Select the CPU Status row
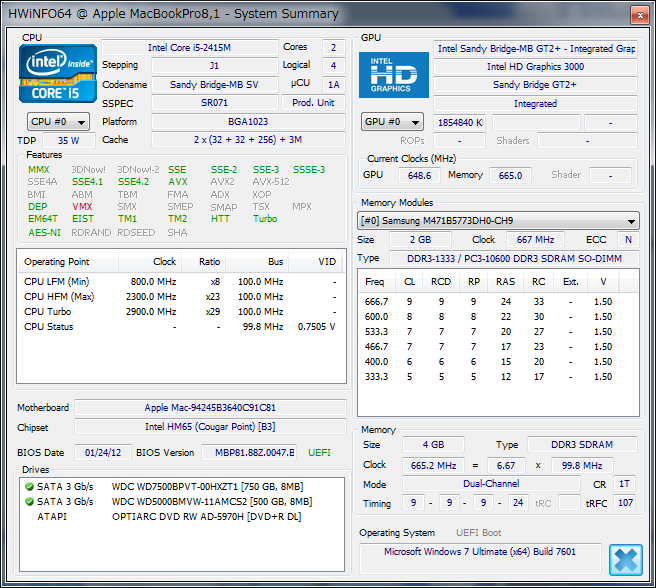 pyautogui.click(x=181, y=327)
